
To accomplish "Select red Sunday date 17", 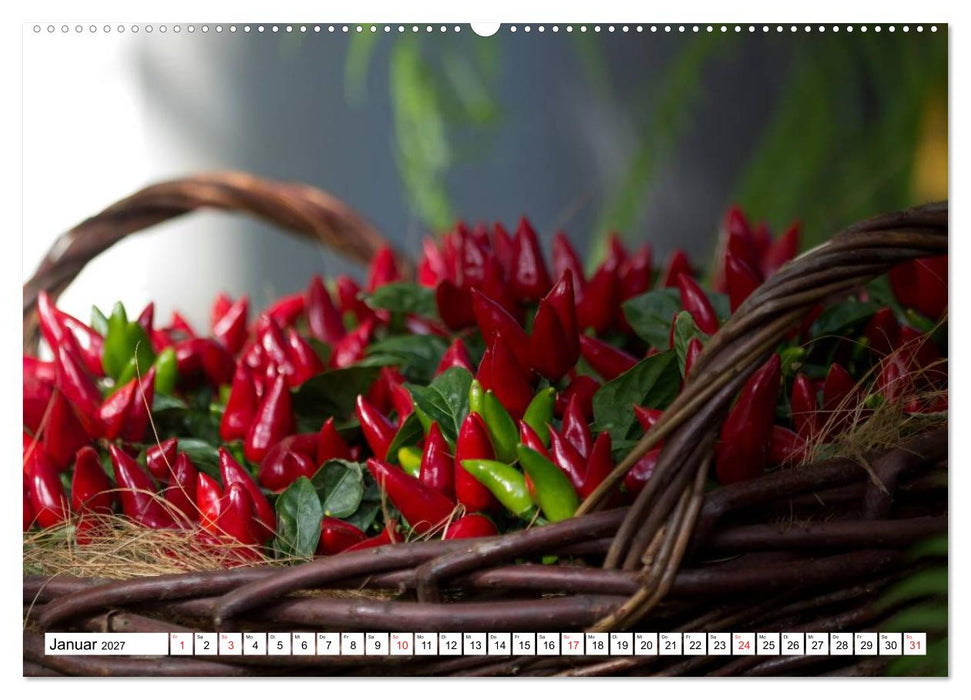I will (x=573, y=644).
